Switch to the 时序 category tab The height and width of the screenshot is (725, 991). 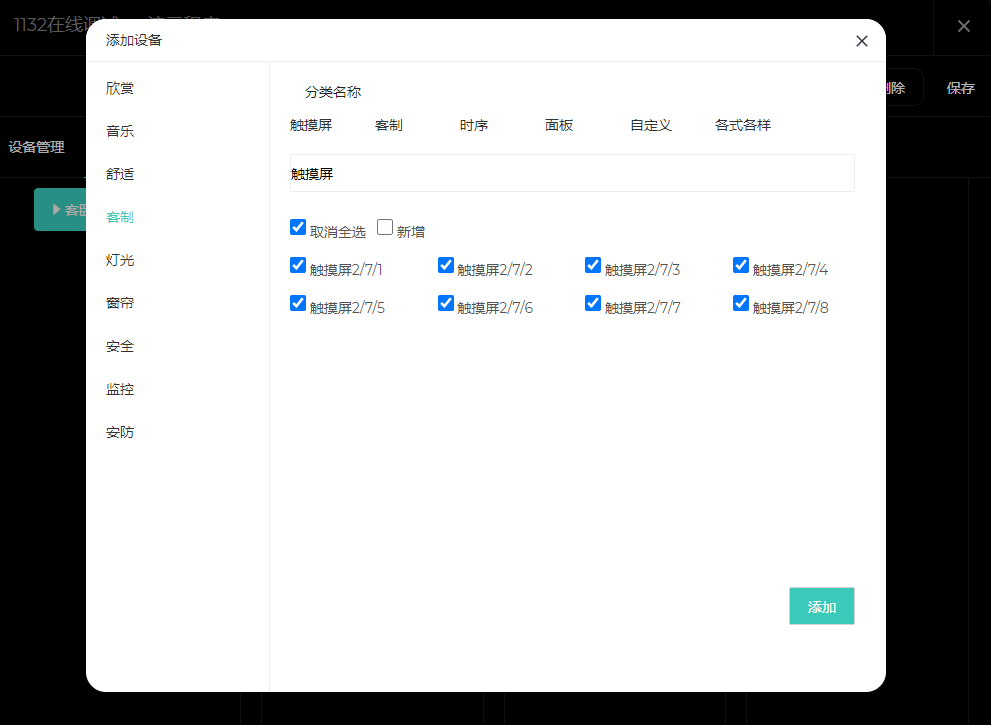[x=474, y=125]
